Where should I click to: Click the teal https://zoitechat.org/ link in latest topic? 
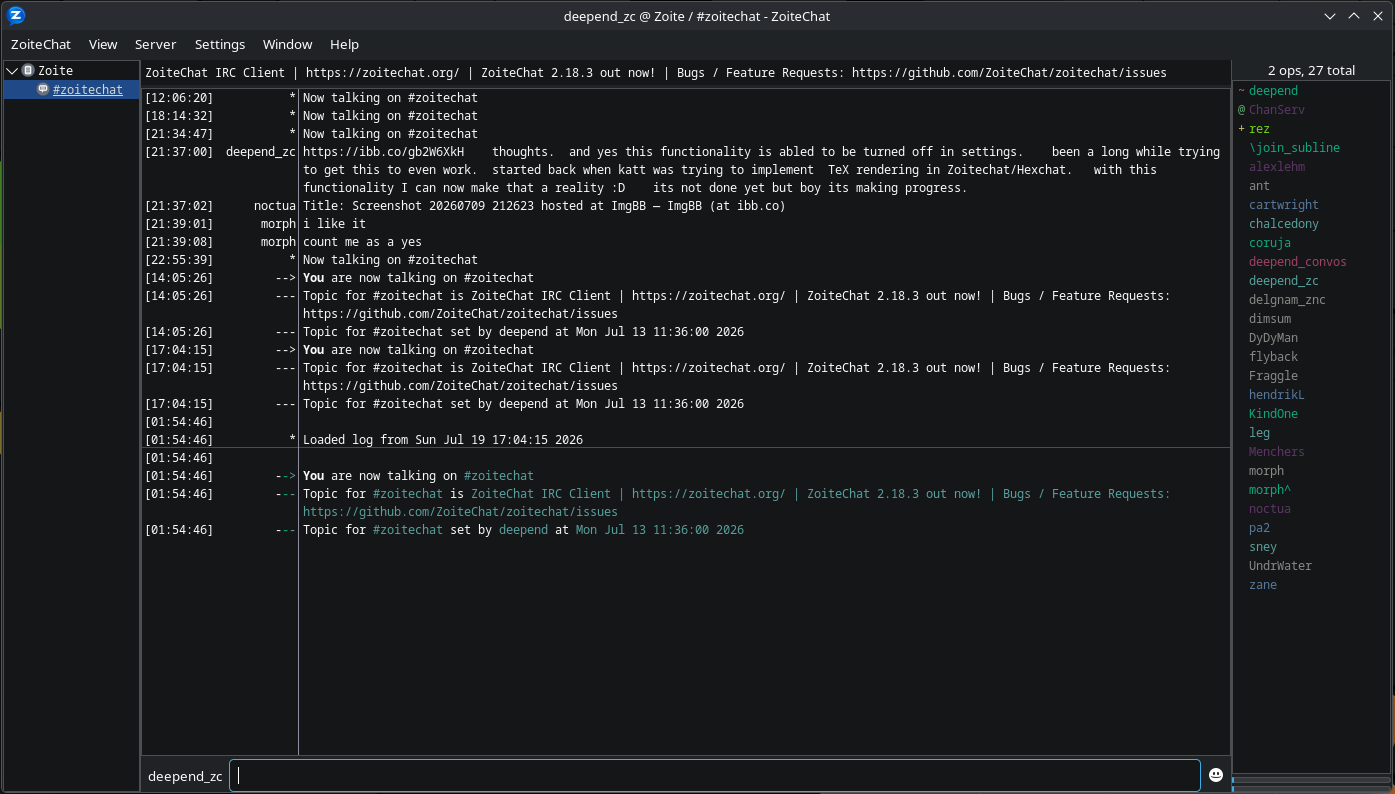coord(709,494)
